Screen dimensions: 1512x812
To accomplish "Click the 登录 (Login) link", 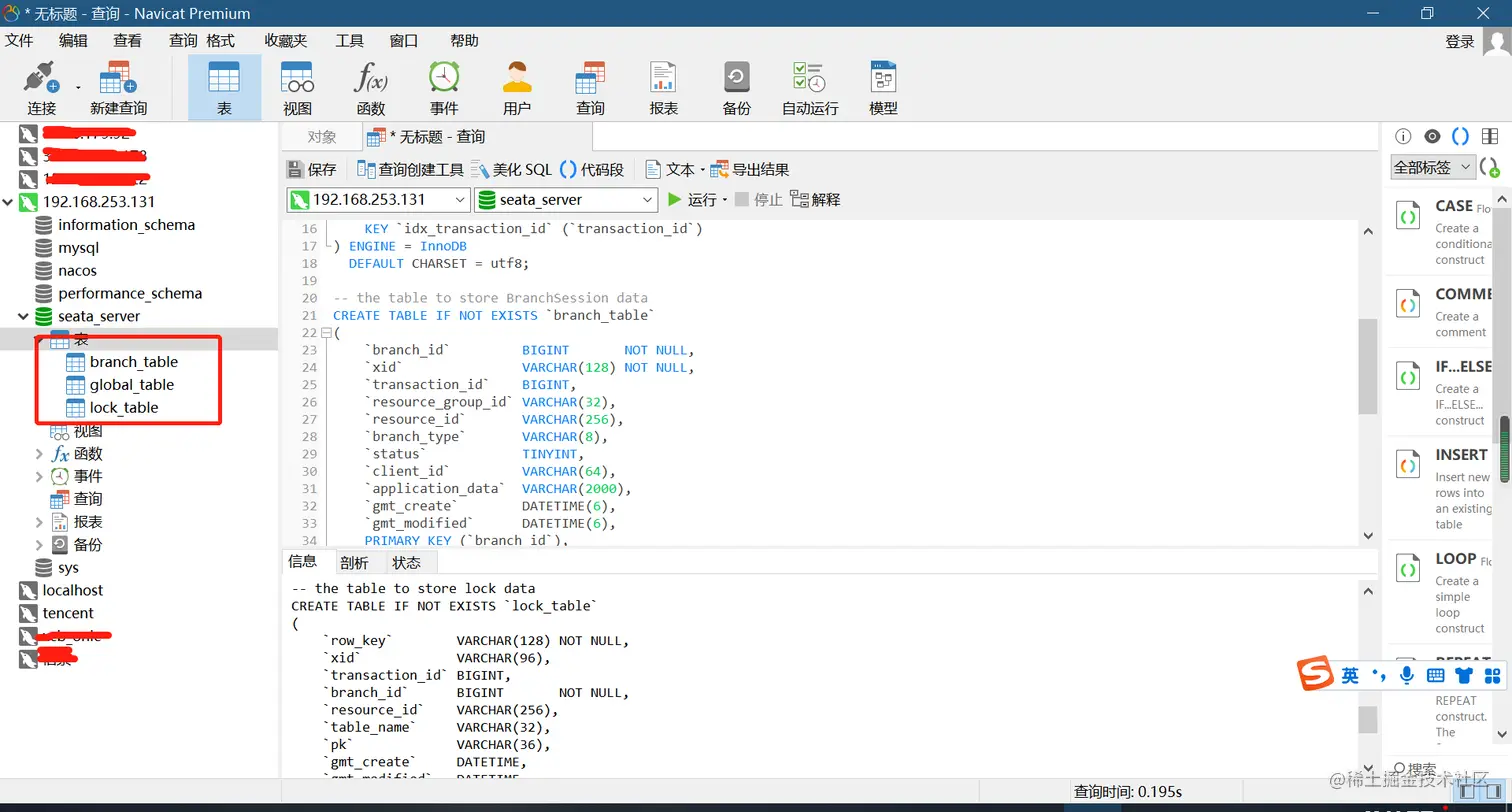I will click(1460, 41).
